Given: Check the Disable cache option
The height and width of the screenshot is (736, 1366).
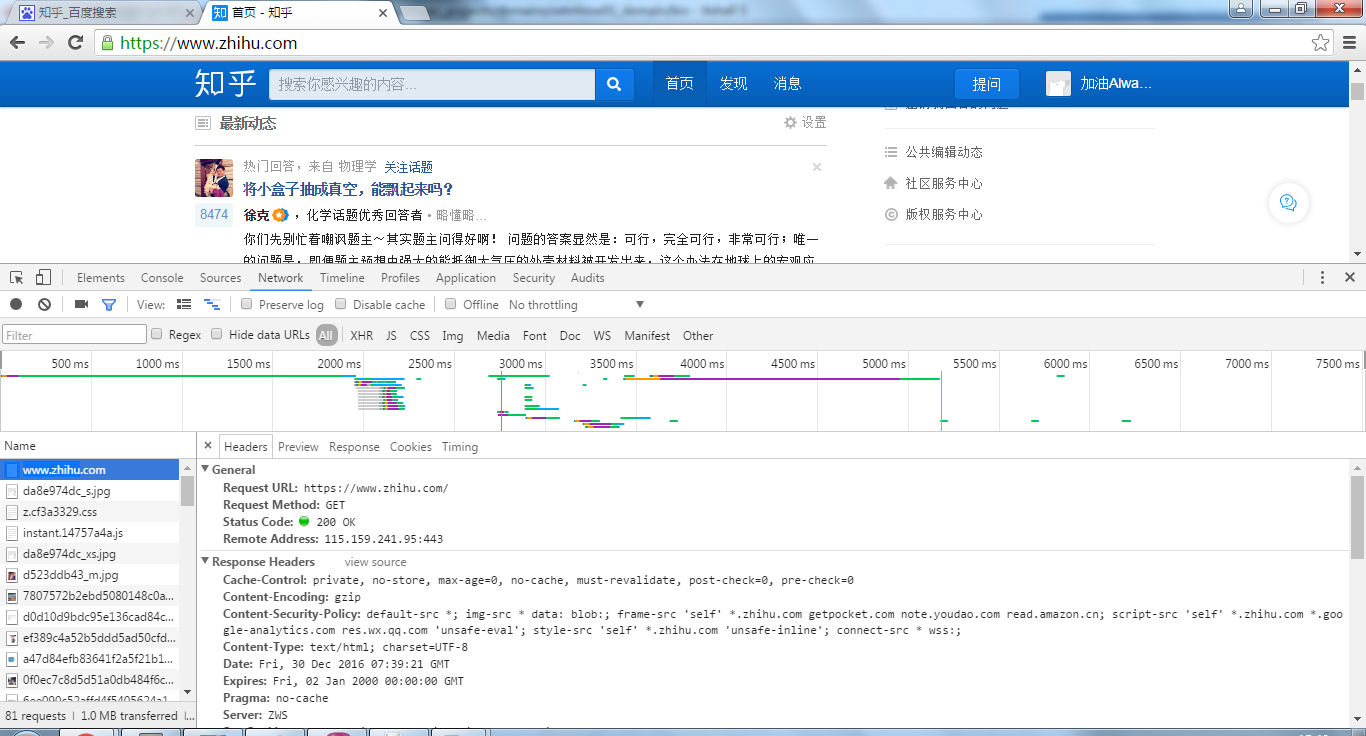Looking at the screenshot, I should [x=340, y=304].
